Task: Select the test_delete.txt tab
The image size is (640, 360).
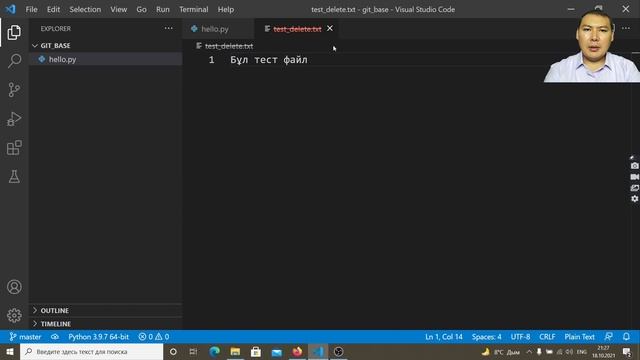Action: [x=297, y=29]
